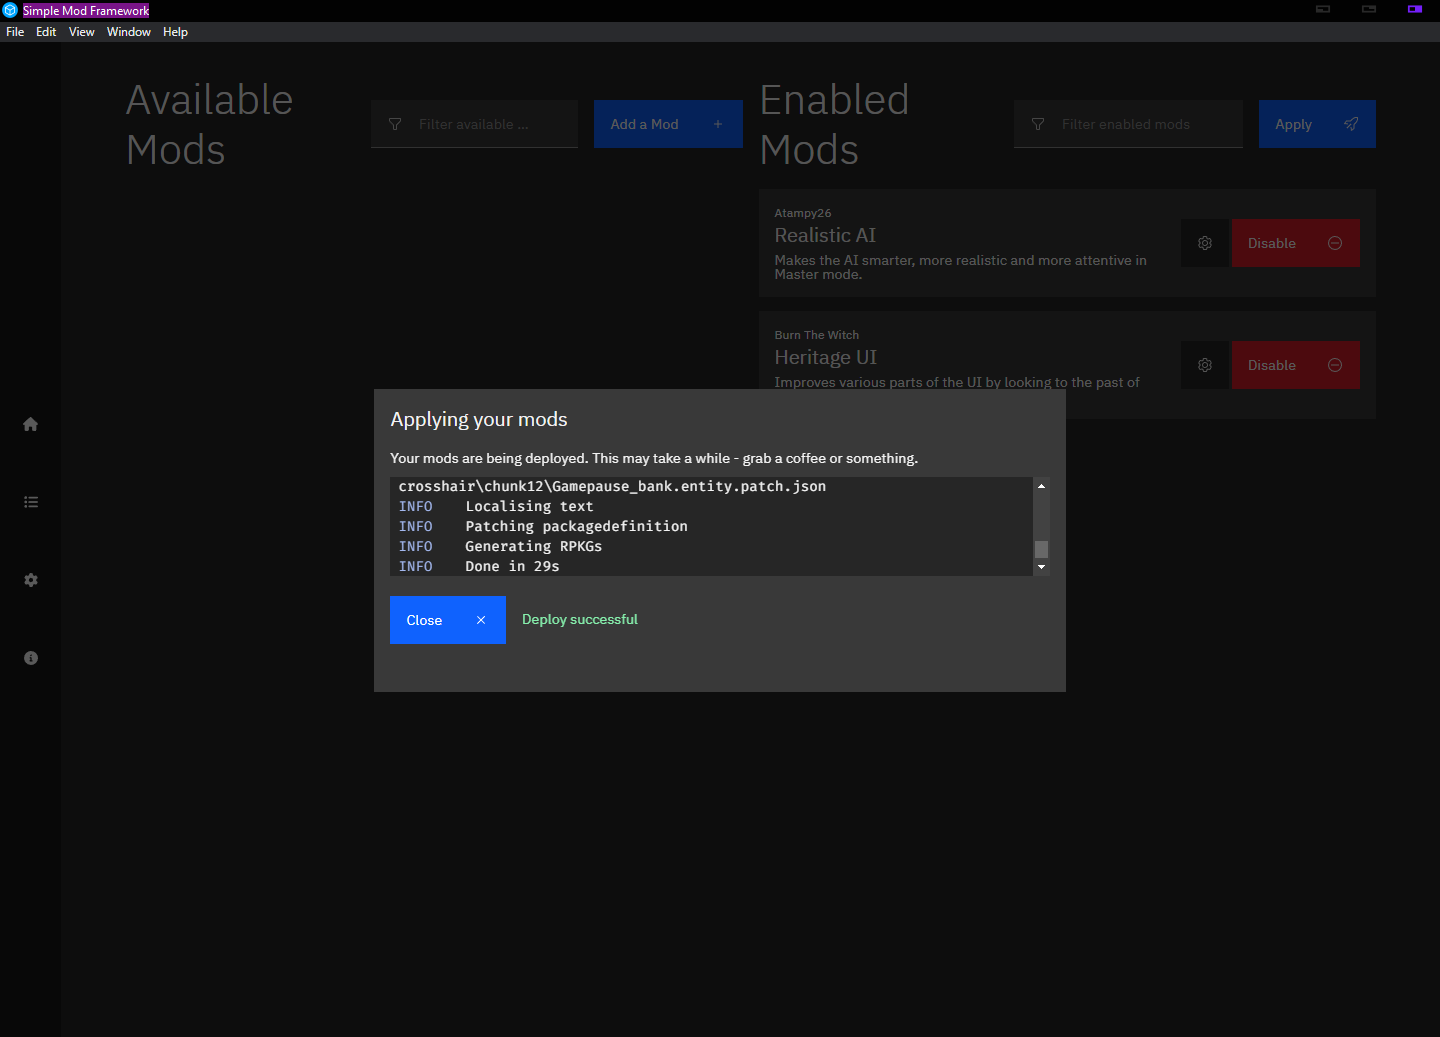The height and width of the screenshot is (1037, 1440).
Task: Click the Add a Mod button
Action: point(668,123)
